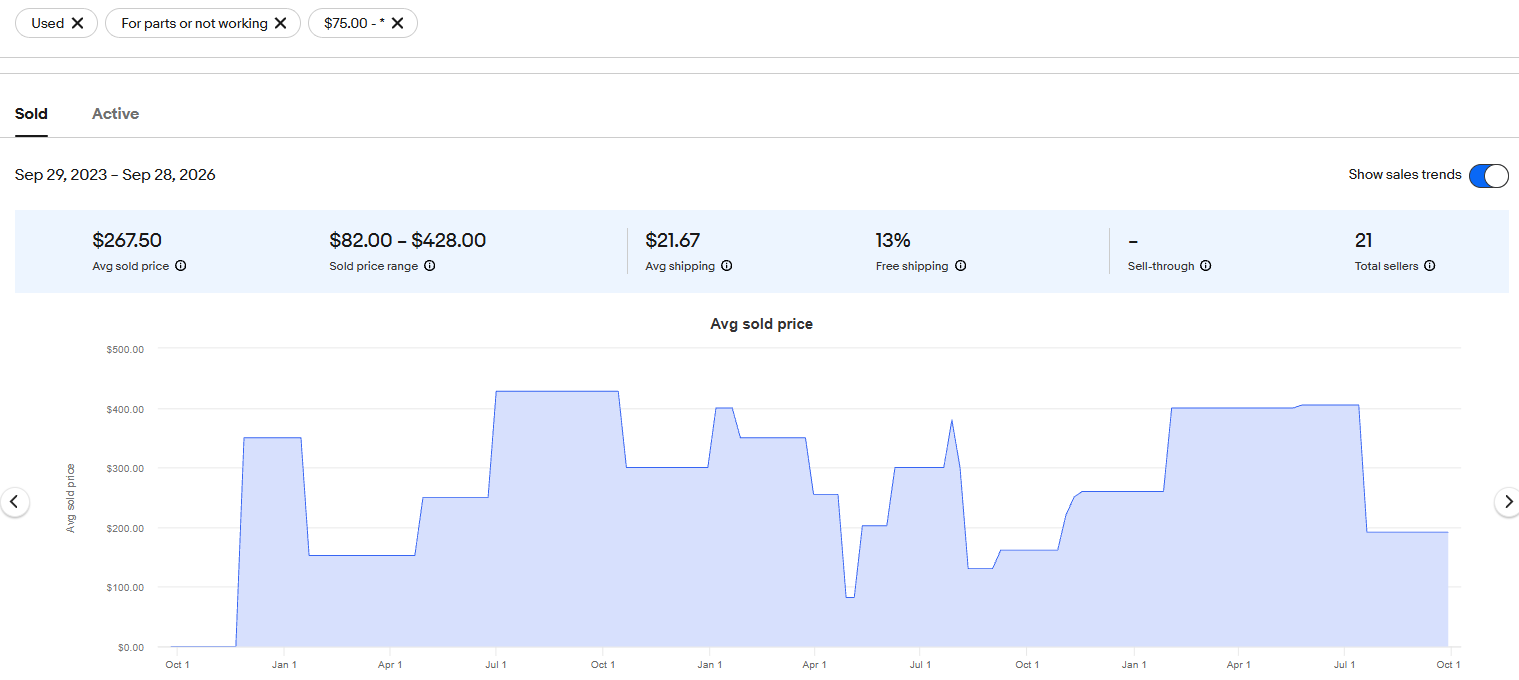The height and width of the screenshot is (680, 1519).
Task: Switch to the Active tab
Action: click(x=115, y=114)
